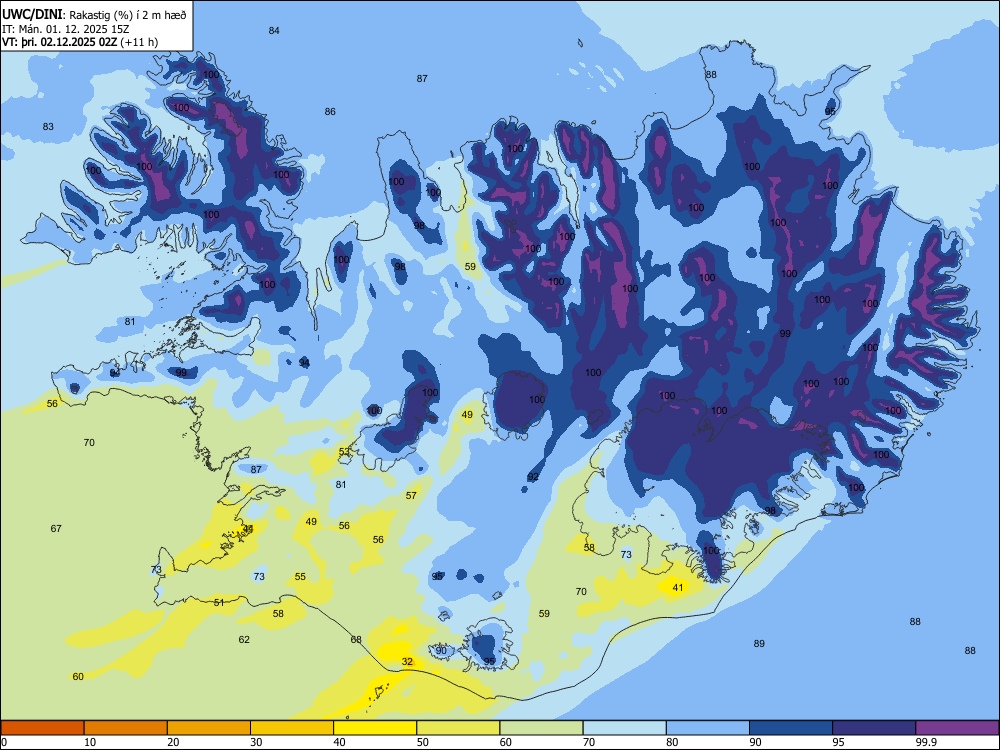This screenshot has height=750, width=1000.
Task: Click the offshore value 84 in the north
Action: point(274,31)
